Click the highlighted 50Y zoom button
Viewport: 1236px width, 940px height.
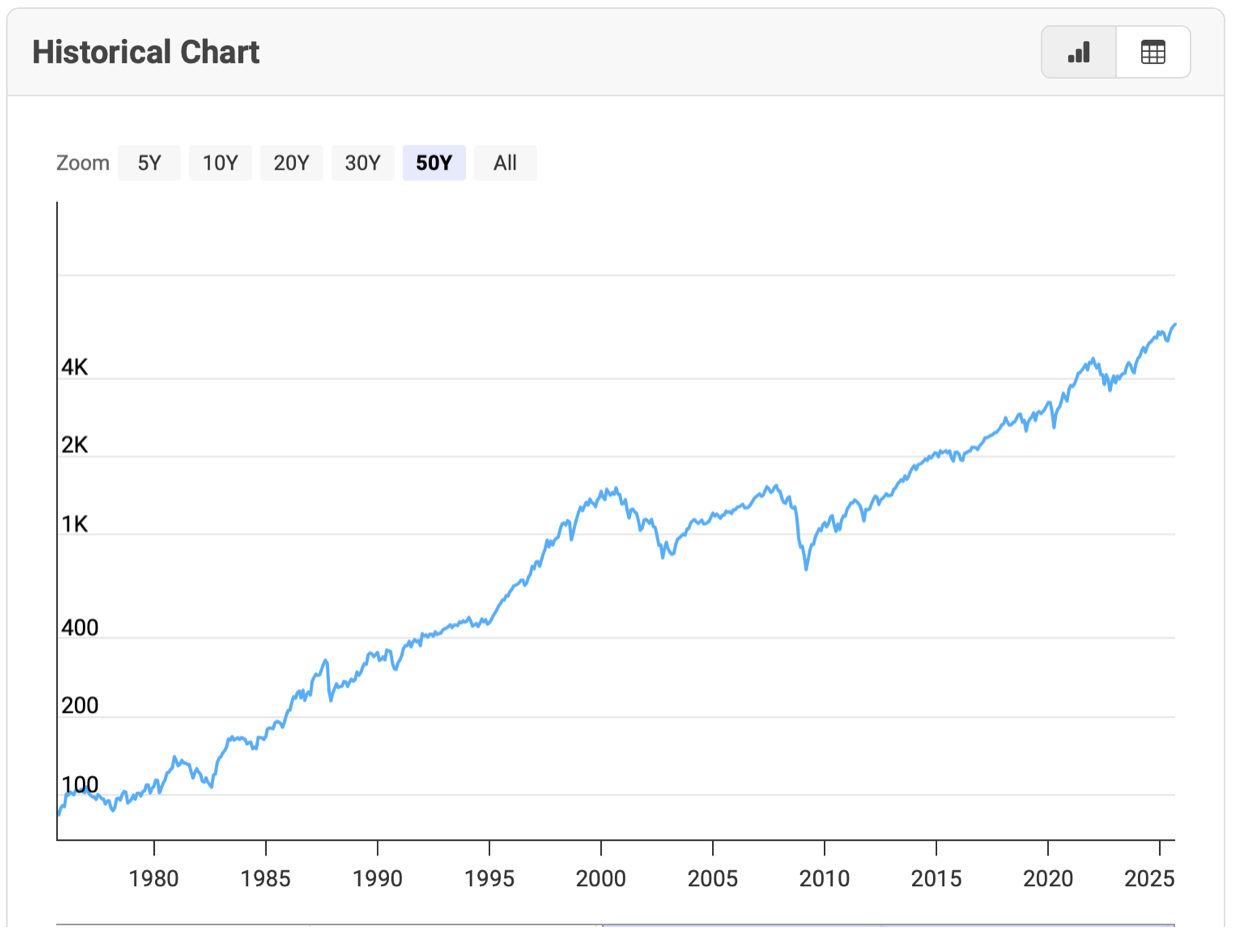point(434,163)
